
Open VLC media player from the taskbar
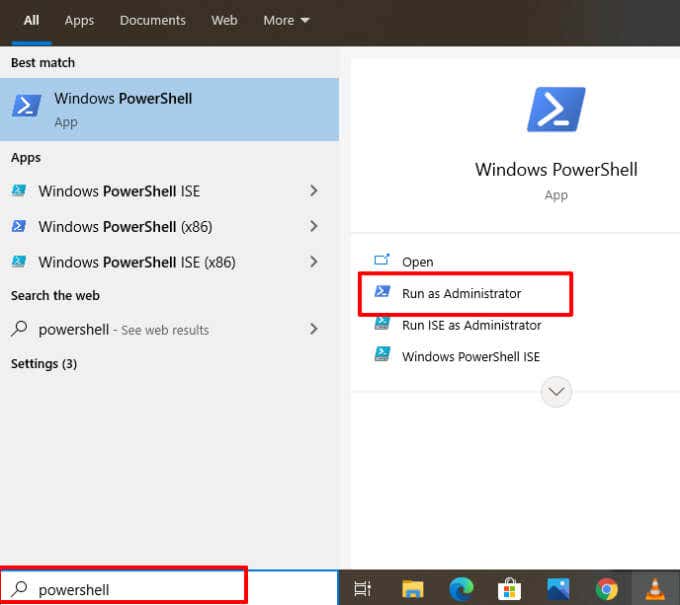point(655,589)
